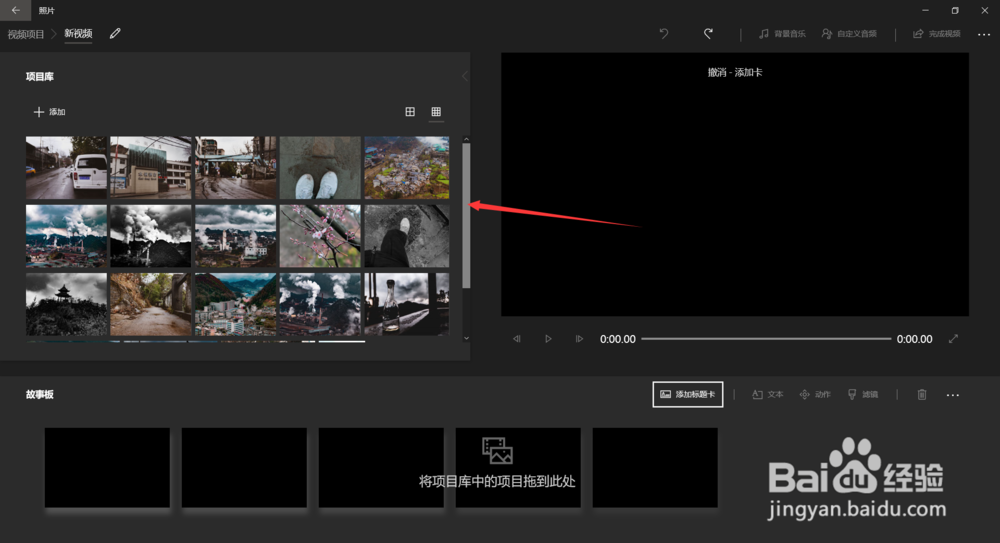Select the cloudy town with smoke photo

(x=235, y=235)
